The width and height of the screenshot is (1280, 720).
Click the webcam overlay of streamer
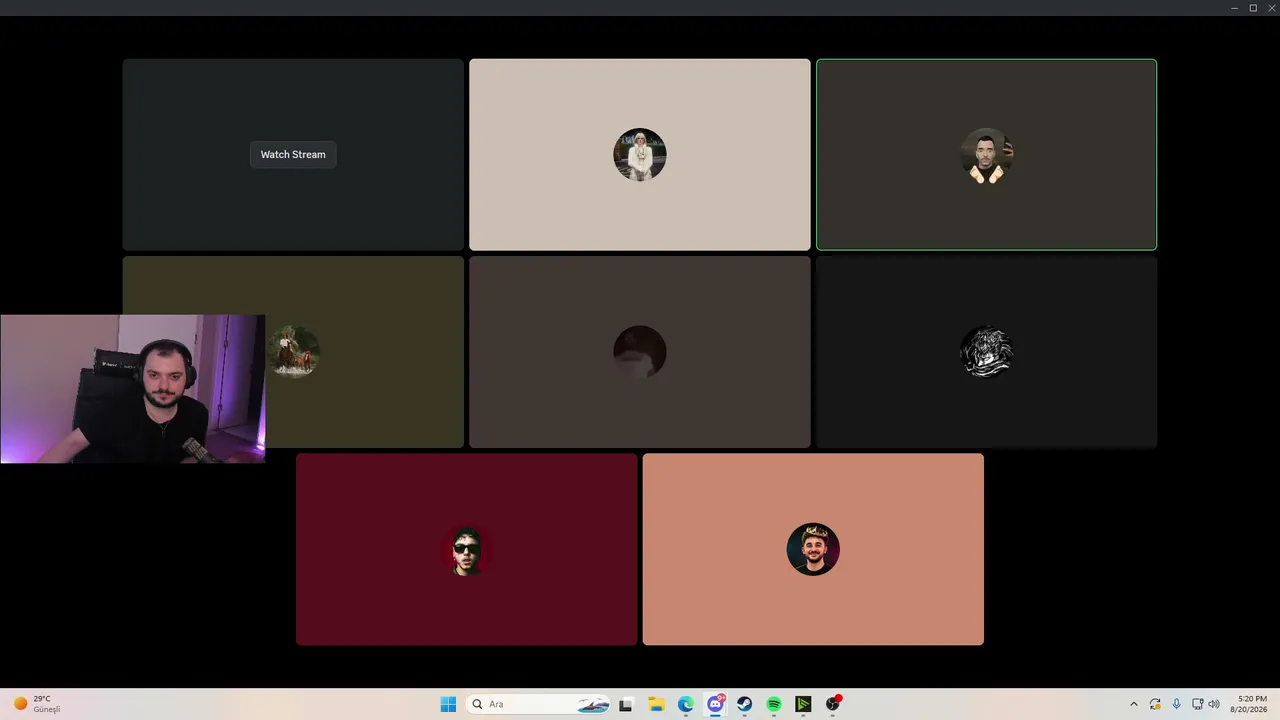133,389
